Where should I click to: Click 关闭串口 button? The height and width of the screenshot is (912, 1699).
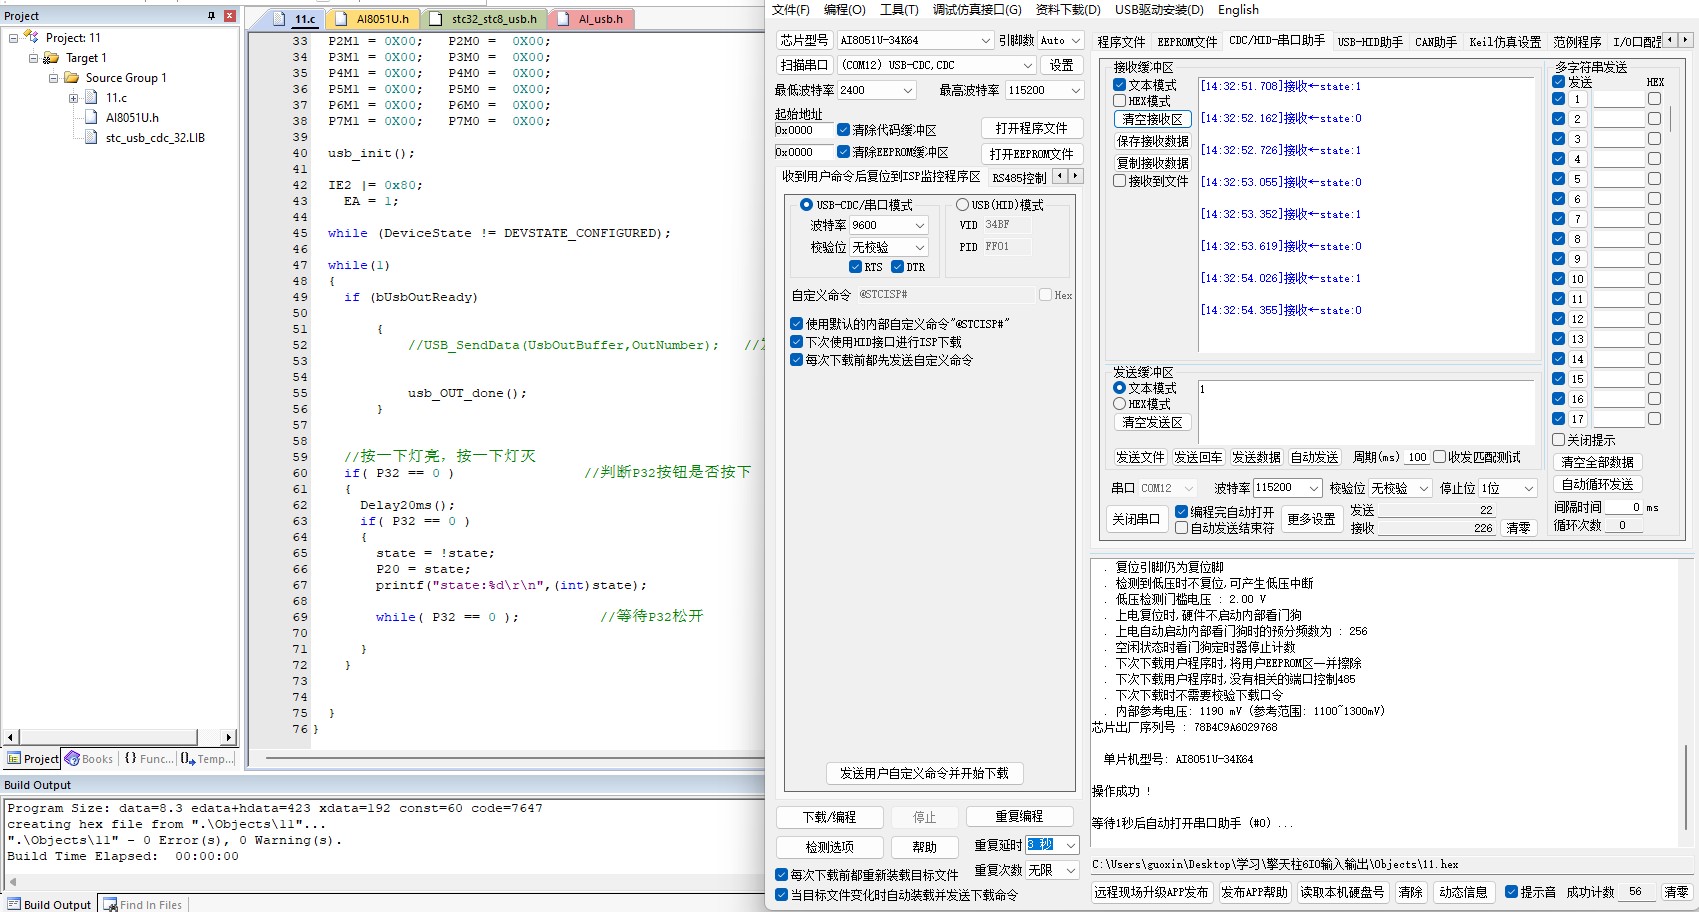click(x=1135, y=519)
